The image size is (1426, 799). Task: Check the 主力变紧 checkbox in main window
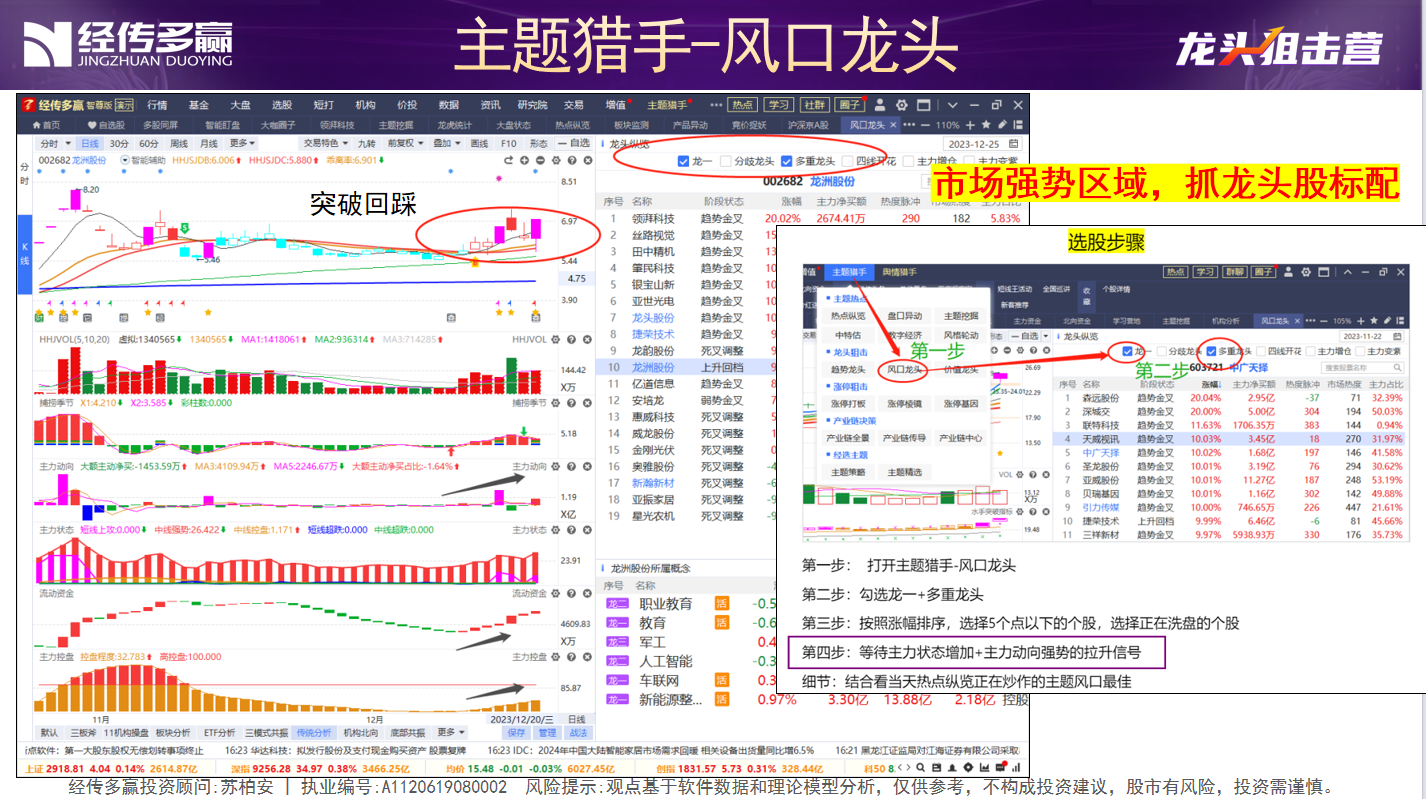969,161
